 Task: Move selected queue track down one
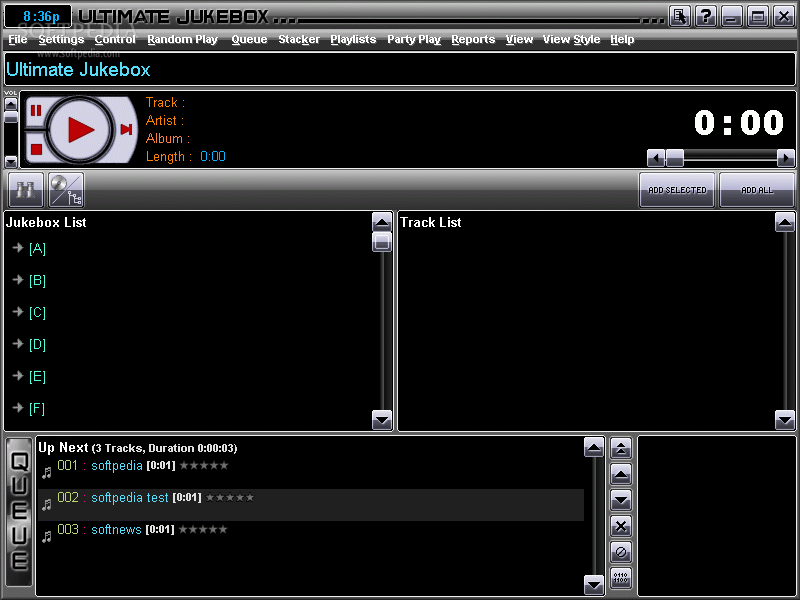click(x=621, y=500)
